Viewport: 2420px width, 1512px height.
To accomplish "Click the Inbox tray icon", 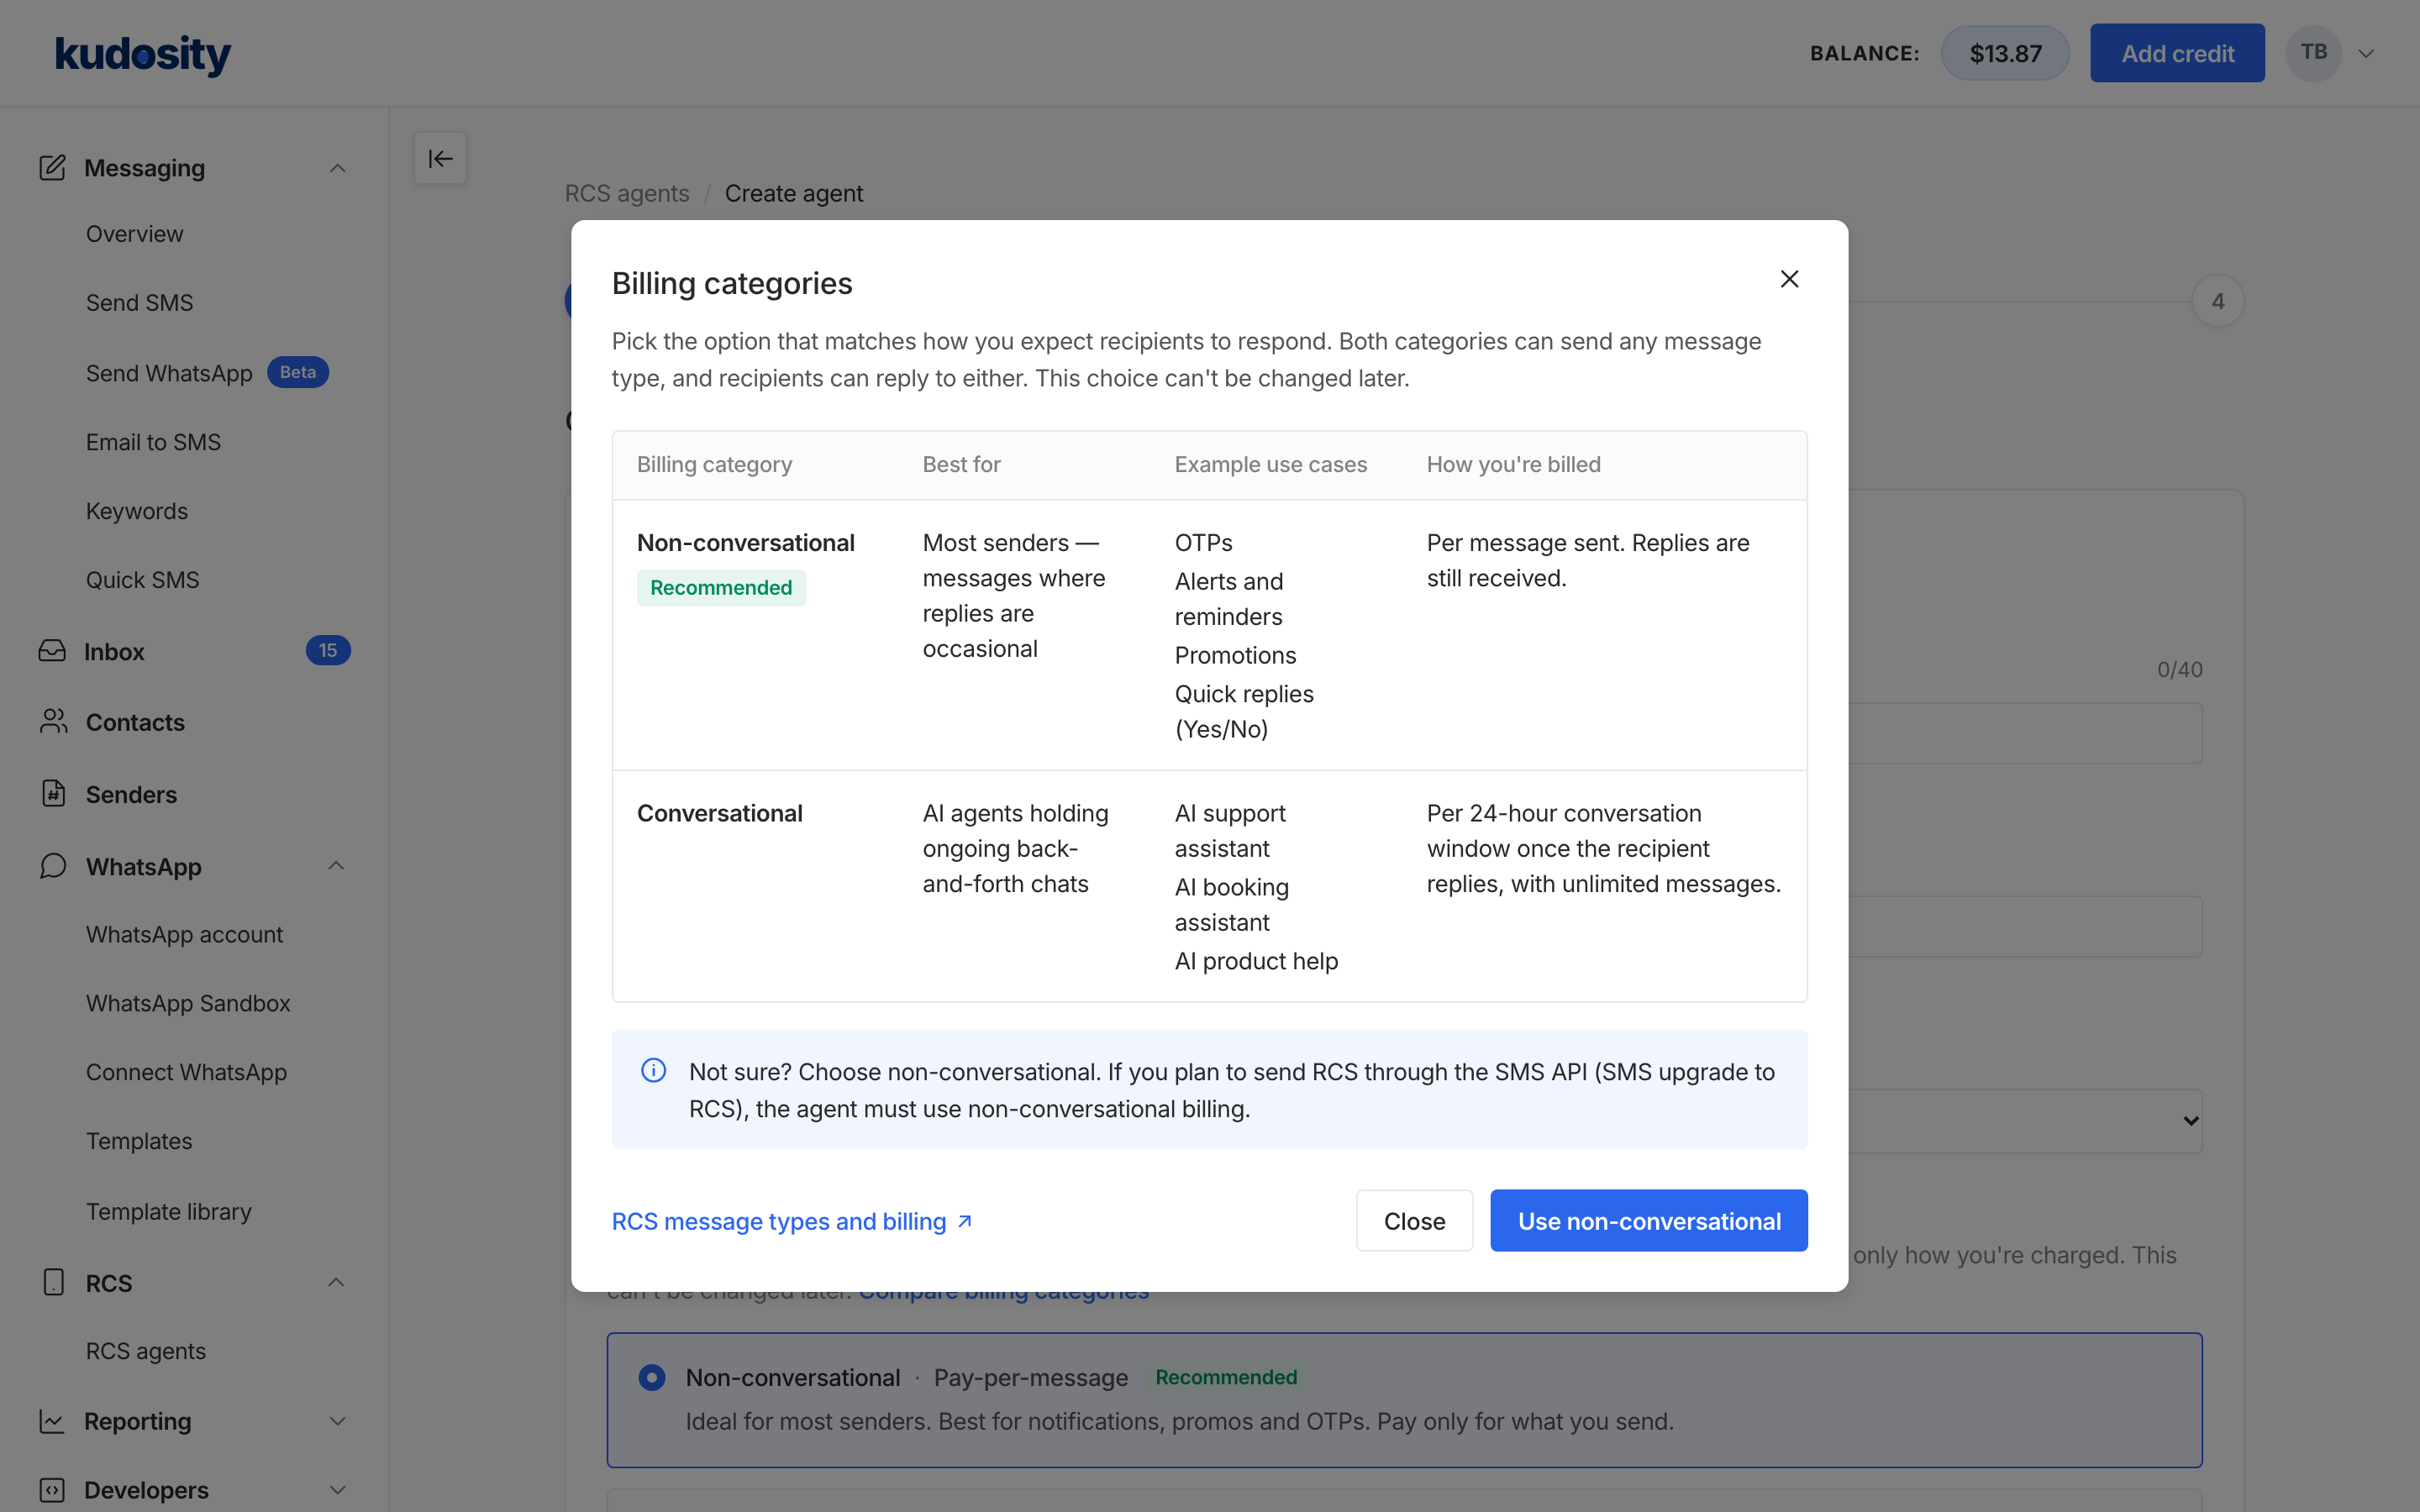I will coord(52,651).
